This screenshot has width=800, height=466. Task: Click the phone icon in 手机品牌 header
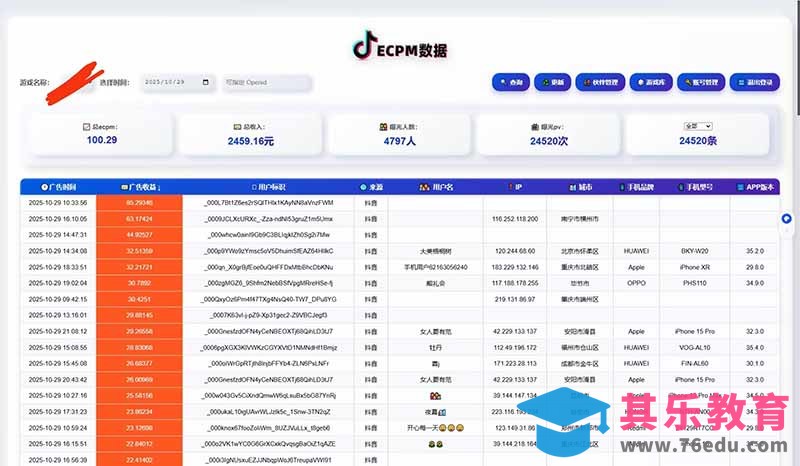(622, 187)
